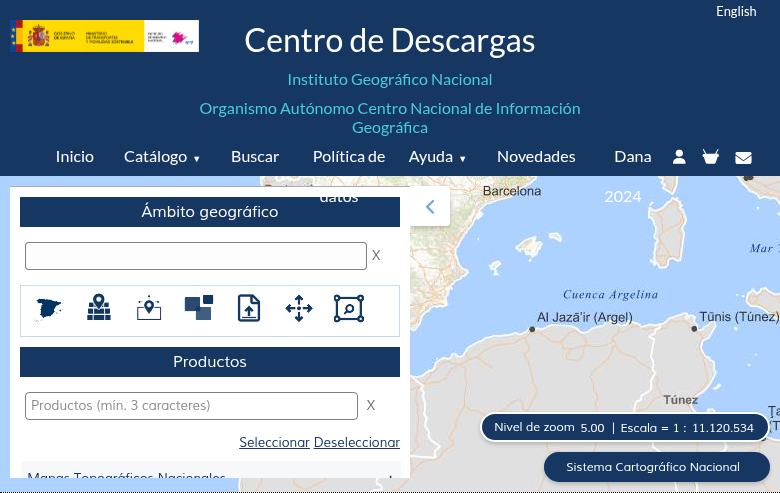Click the administrative division location pin icon
This screenshot has height=493, width=780.
(98, 309)
